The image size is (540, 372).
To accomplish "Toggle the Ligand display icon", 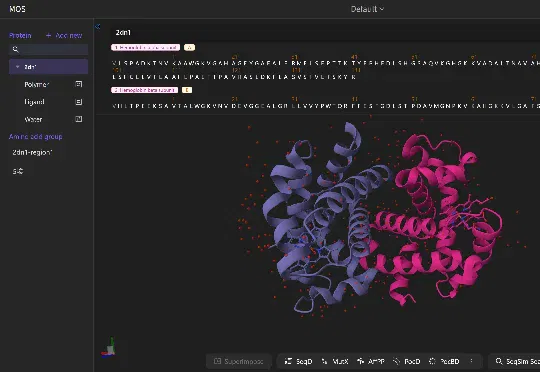I will (x=79, y=102).
